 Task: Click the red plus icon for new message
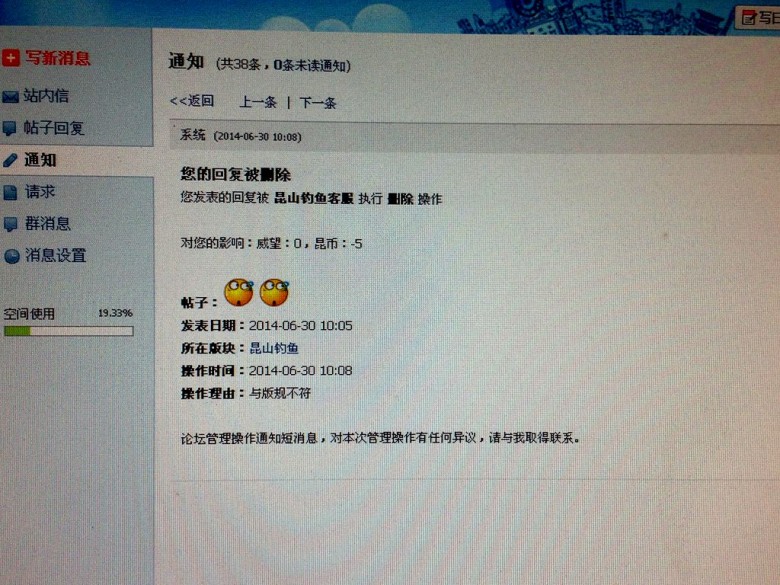tap(10, 58)
